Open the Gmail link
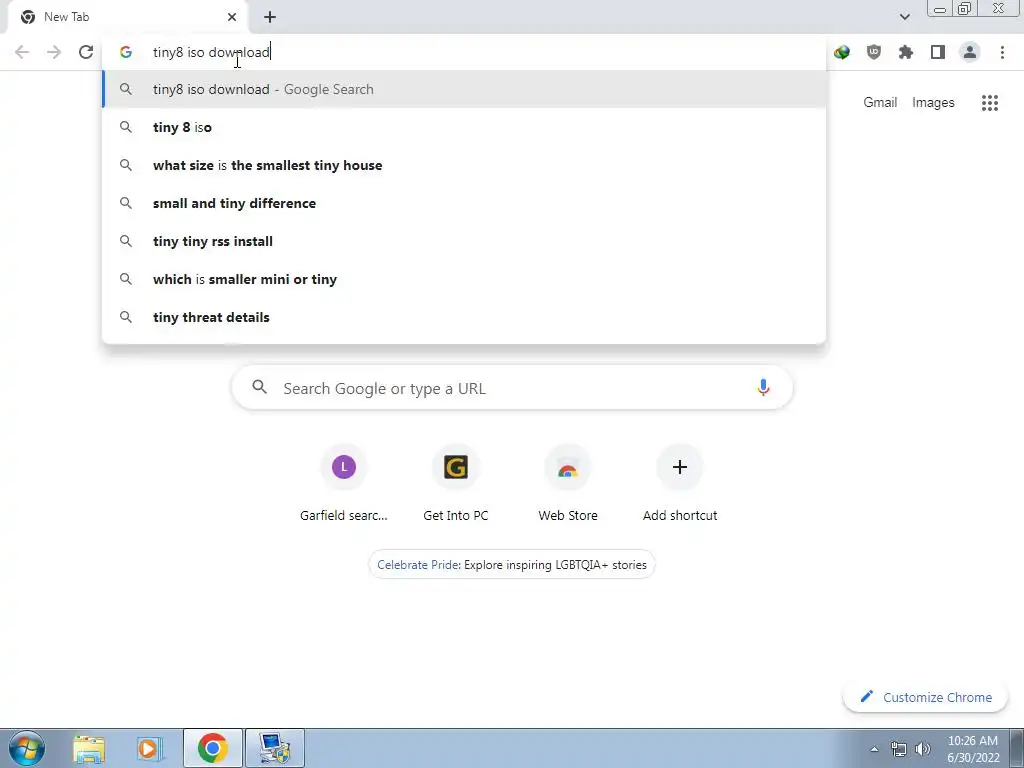Image resolution: width=1024 pixels, height=768 pixels. pyautogui.click(x=880, y=103)
